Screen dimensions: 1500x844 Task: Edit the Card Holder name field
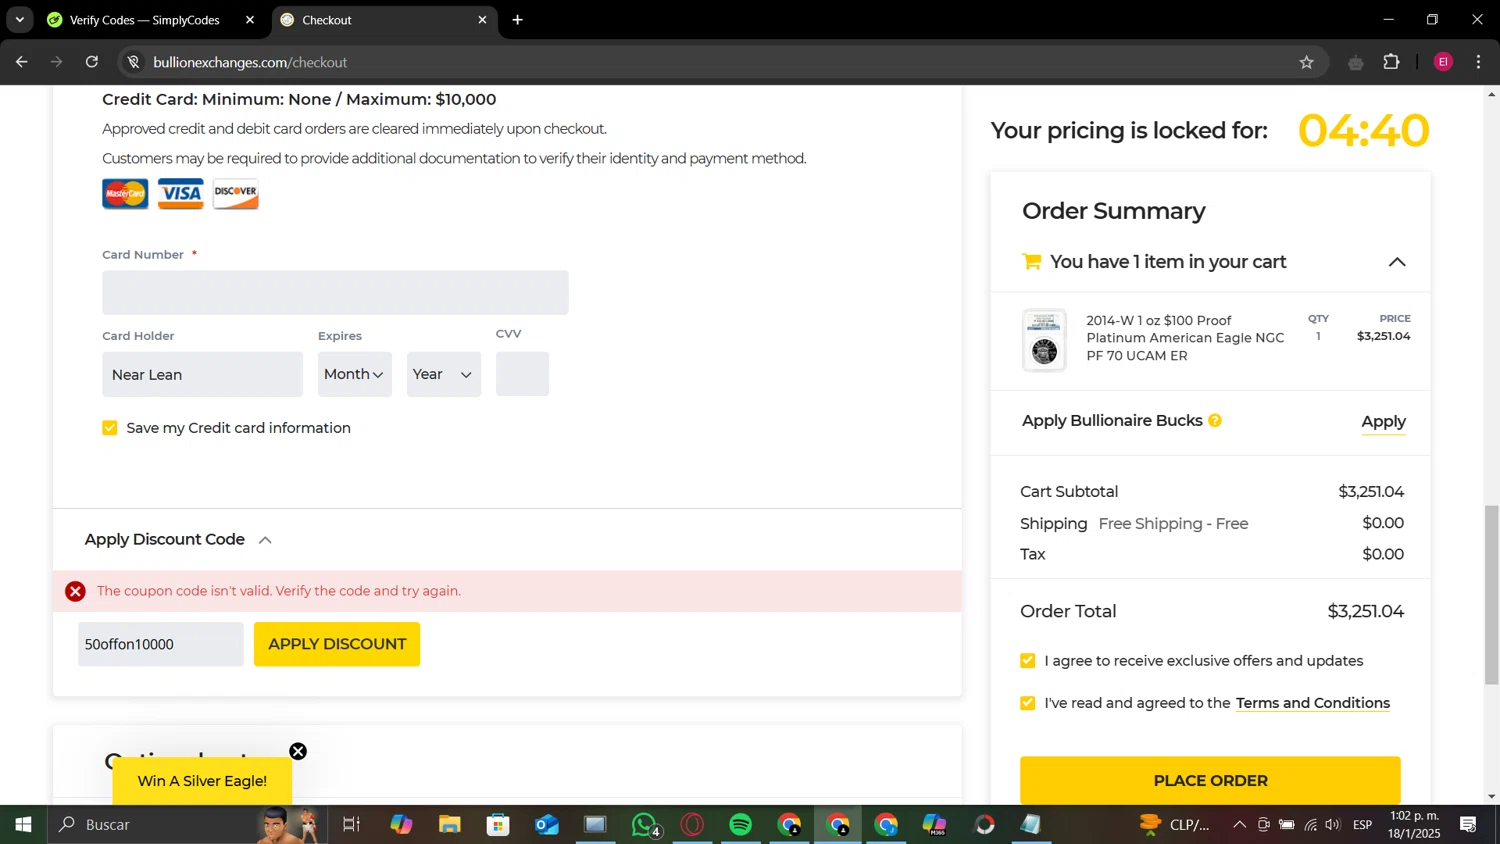[x=202, y=374]
